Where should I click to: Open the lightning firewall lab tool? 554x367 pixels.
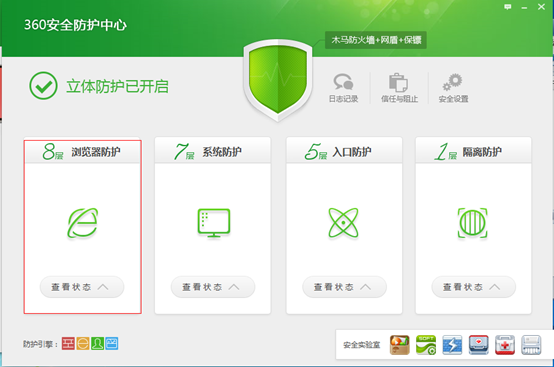tap(452, 345)
